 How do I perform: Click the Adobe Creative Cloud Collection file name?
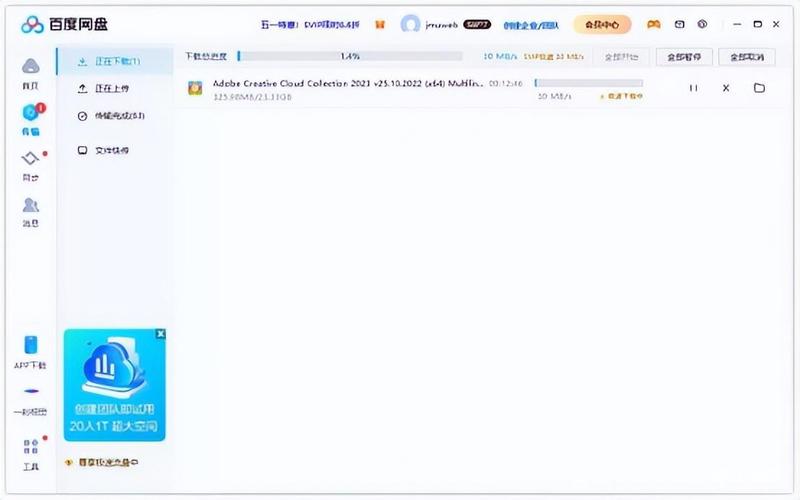click(347, 83)
